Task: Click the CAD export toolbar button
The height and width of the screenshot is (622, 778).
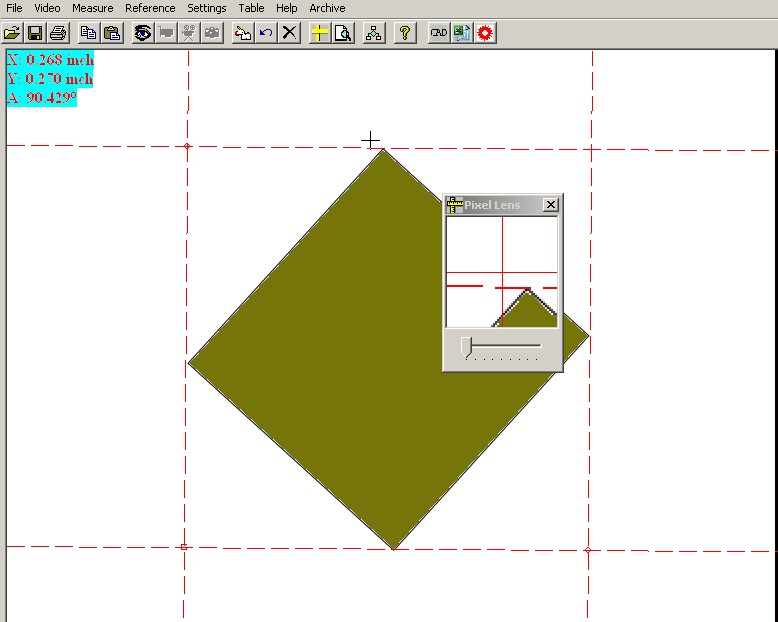Action: pos(438,33)
